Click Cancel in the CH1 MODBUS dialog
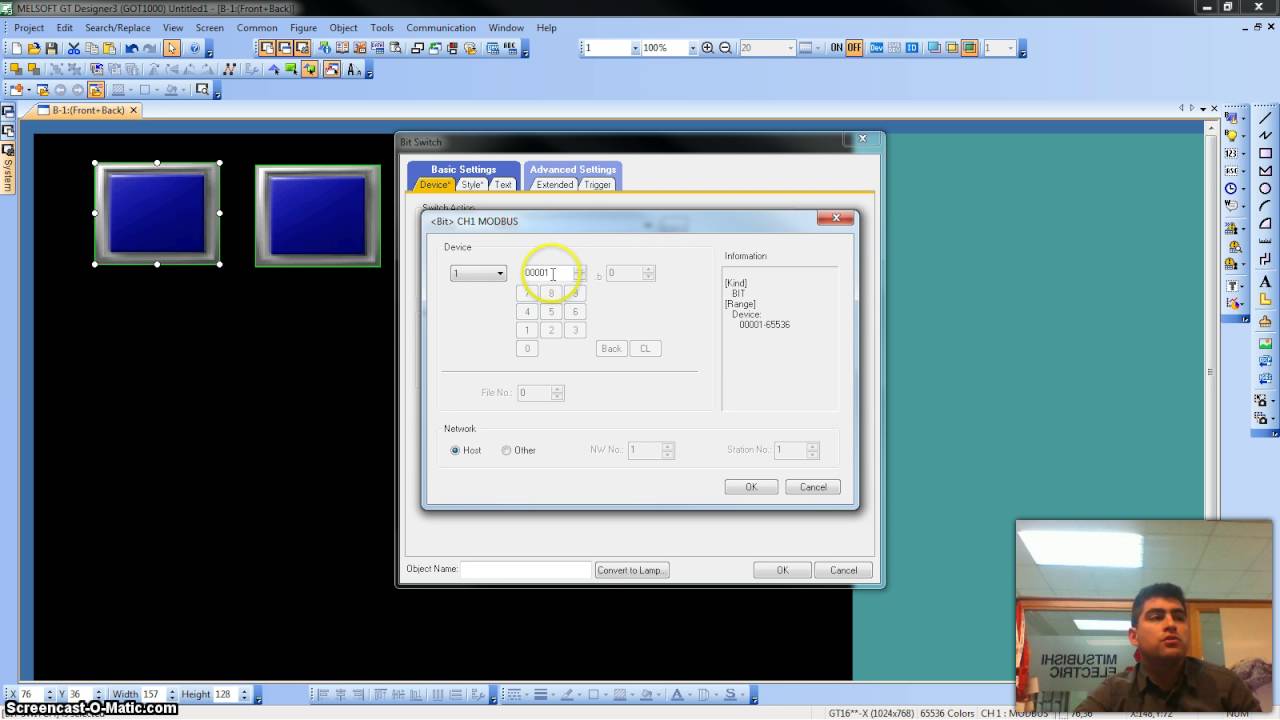This screenshot has height=720, width=1280. click(813, 487)
